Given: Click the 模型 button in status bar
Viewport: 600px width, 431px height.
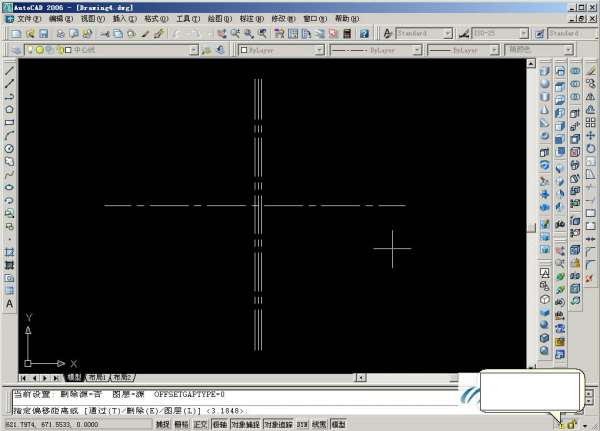Looking at the screenshot, I should 339,424.
